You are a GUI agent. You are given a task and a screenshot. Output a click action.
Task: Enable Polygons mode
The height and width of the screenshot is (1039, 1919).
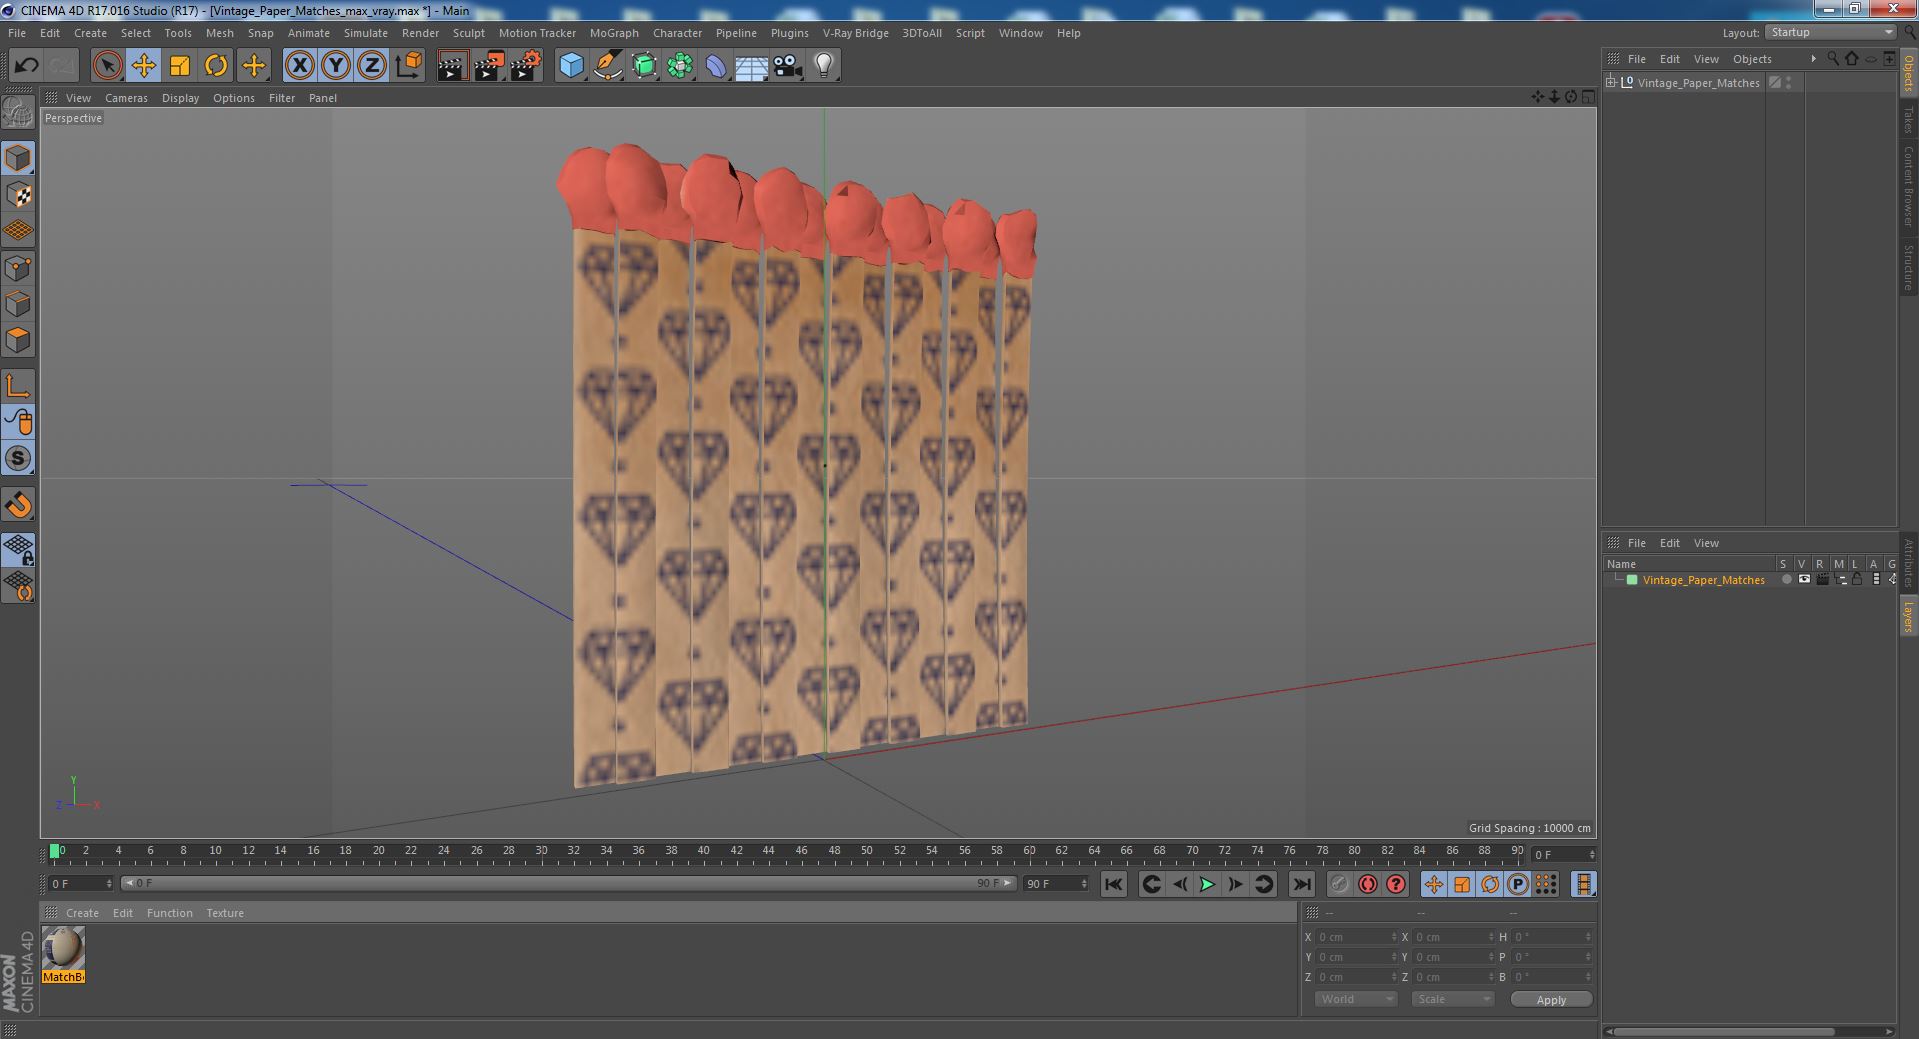click(18, 340)
